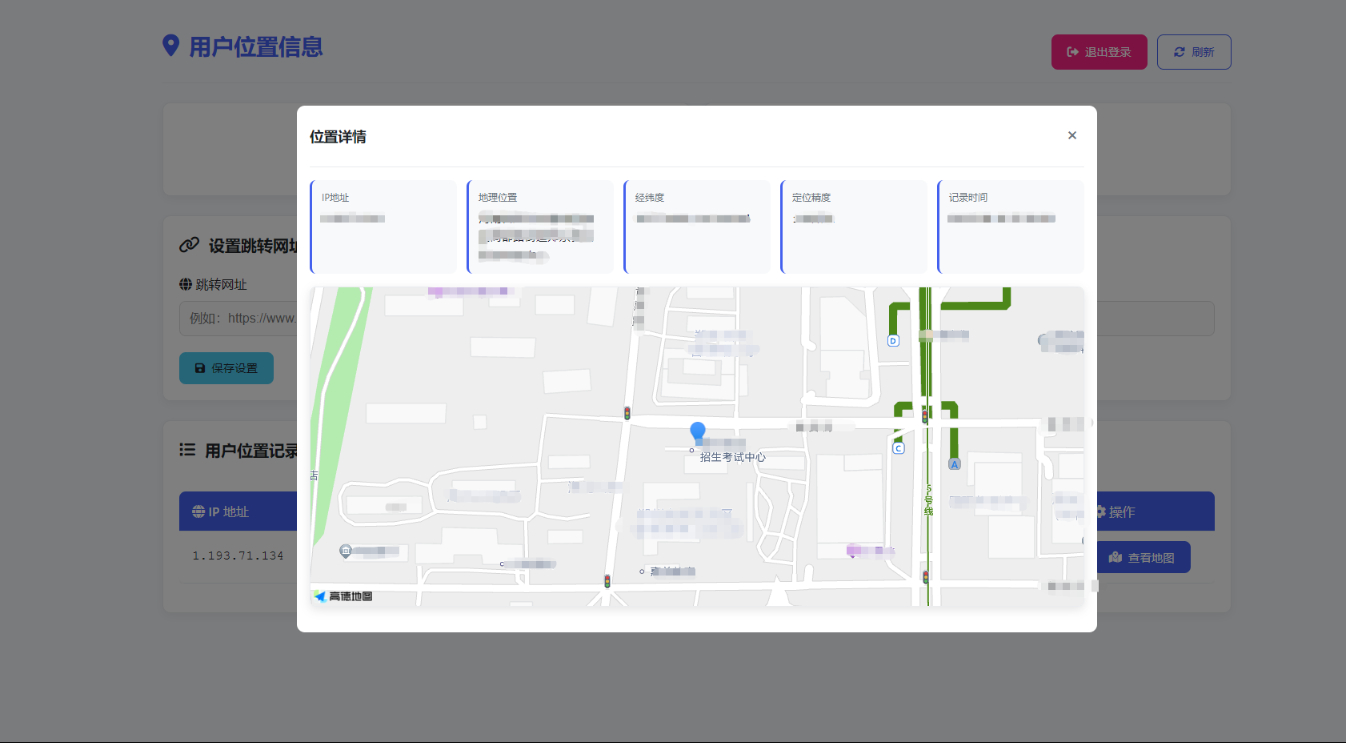1346x743 pixels.
Task: Click the location pin icon beside 用户位置信息
Action: pyautogui.click(x=171, y=46)
